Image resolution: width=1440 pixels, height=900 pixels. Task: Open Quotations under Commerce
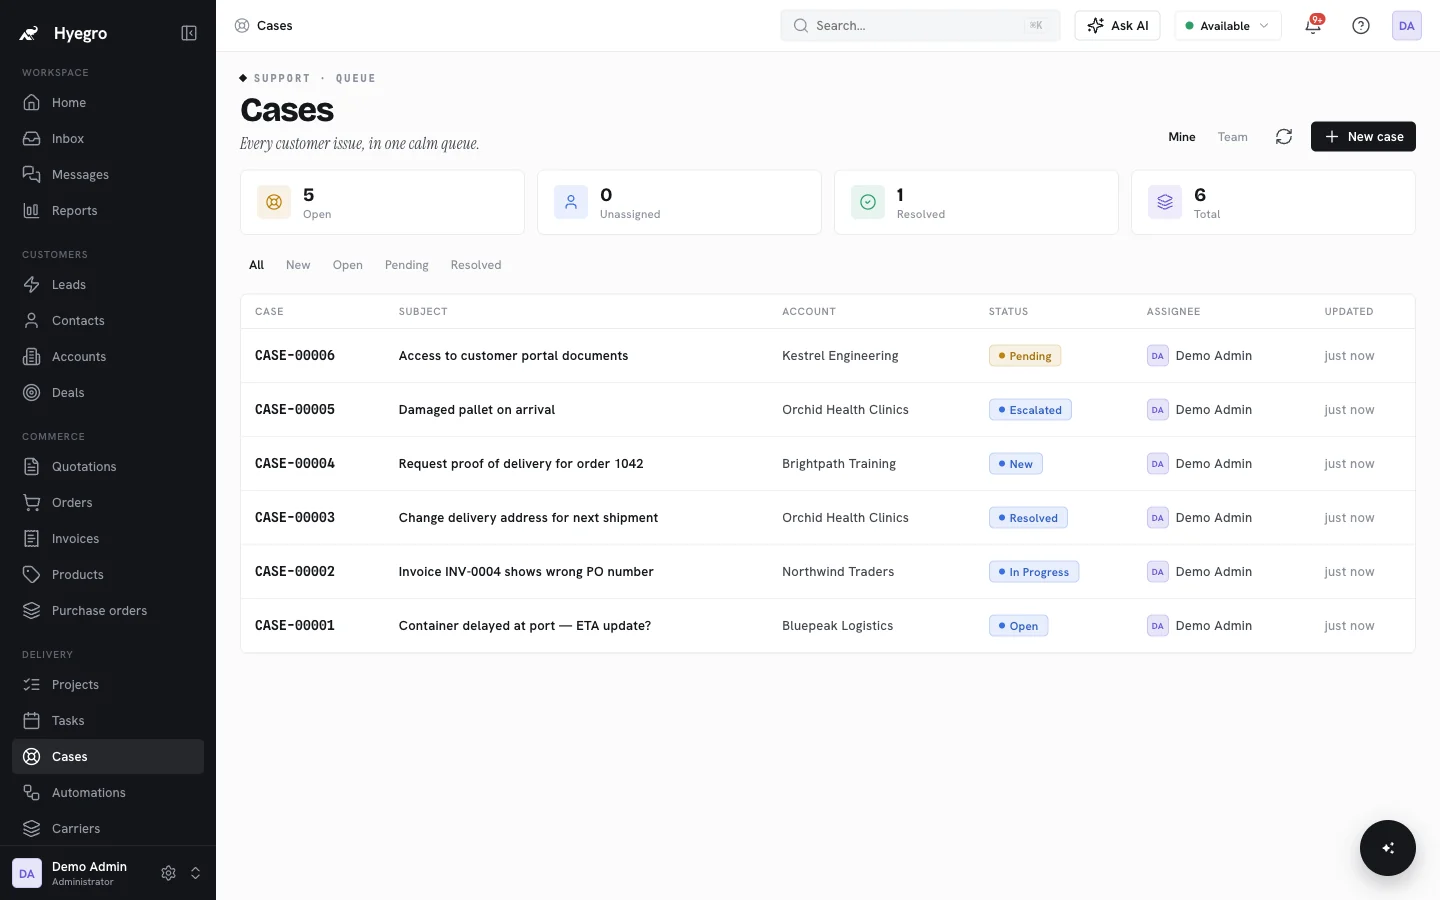click(108, 466)
